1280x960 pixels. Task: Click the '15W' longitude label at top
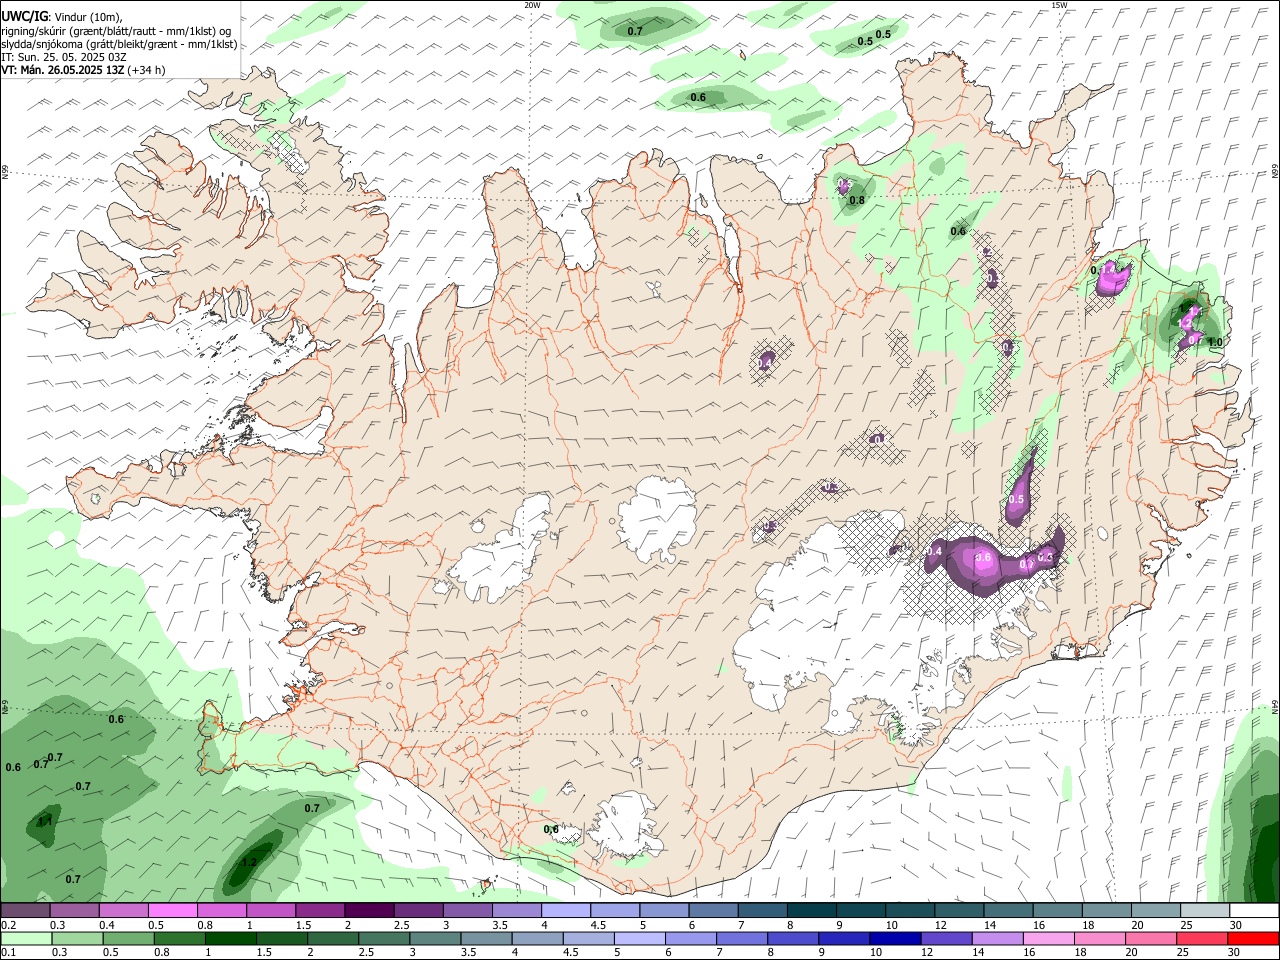(x=1059, y=4)
